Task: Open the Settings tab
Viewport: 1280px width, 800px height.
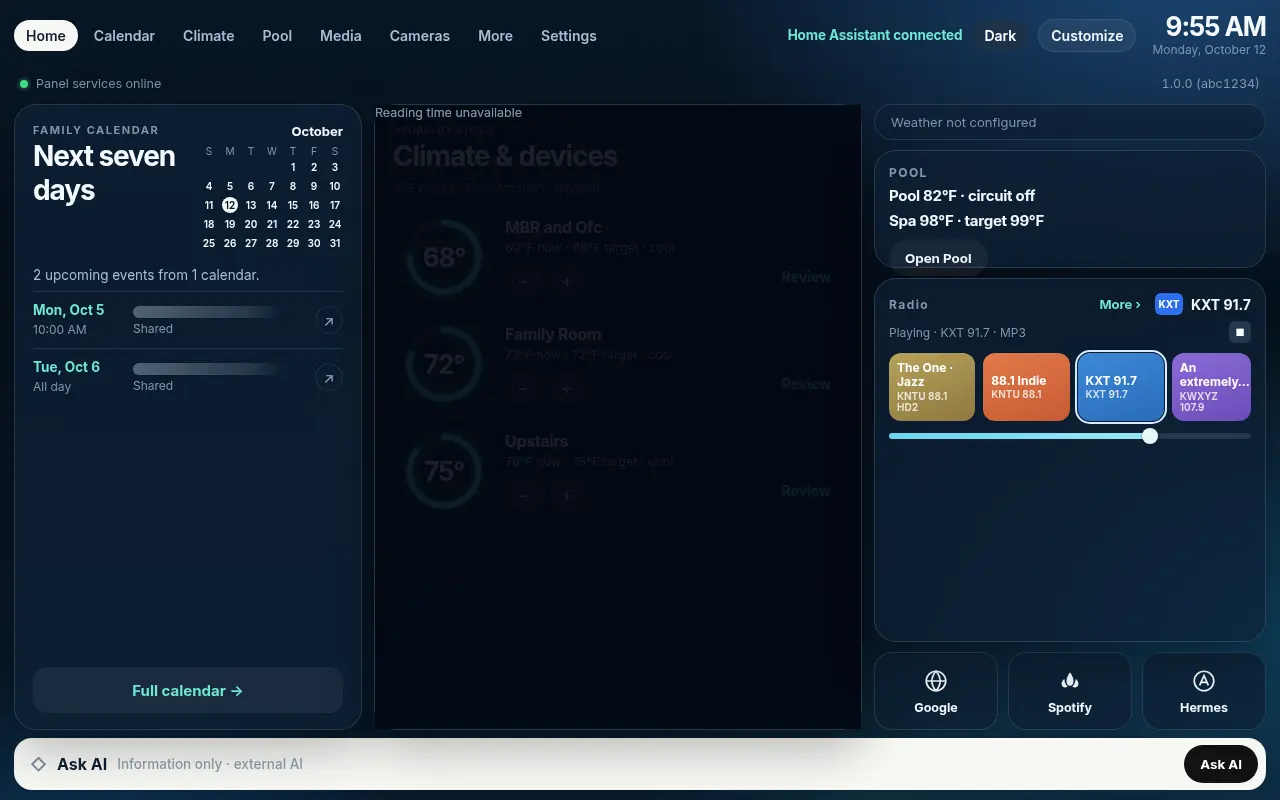Action: click(x=569, y=35)
